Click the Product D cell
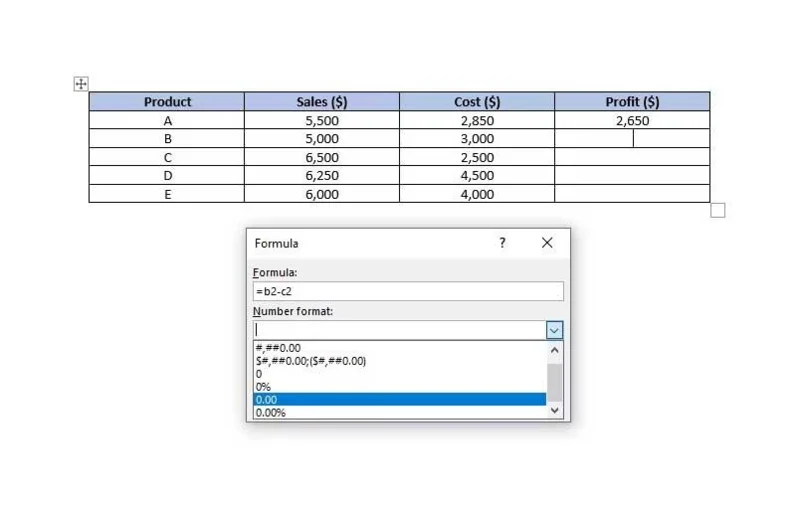The width and height of the screenshot is (800, 505). tap(167, 175)
